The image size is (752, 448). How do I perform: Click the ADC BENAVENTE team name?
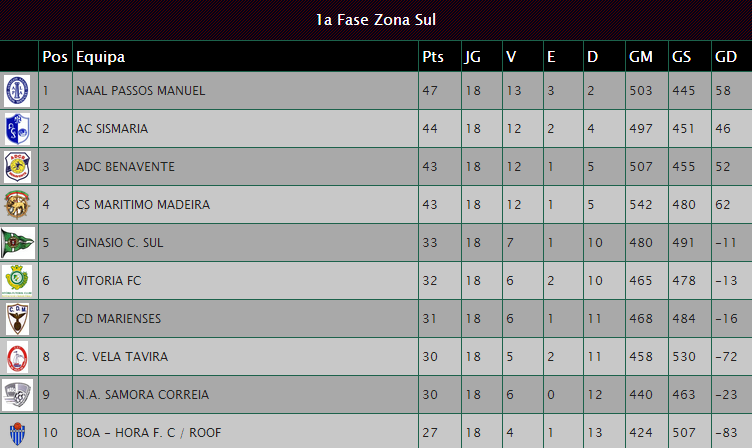(x=125, y=166)
